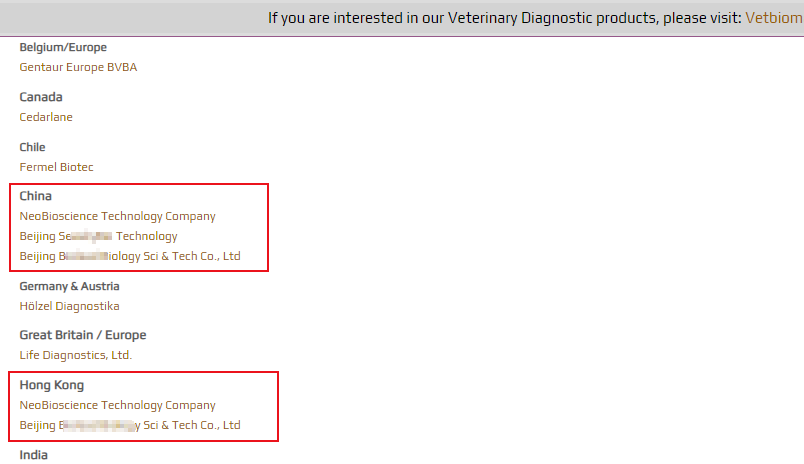Open the Beijing Technology link under China
The image size is (804, 464).
(x=98, y=236)
